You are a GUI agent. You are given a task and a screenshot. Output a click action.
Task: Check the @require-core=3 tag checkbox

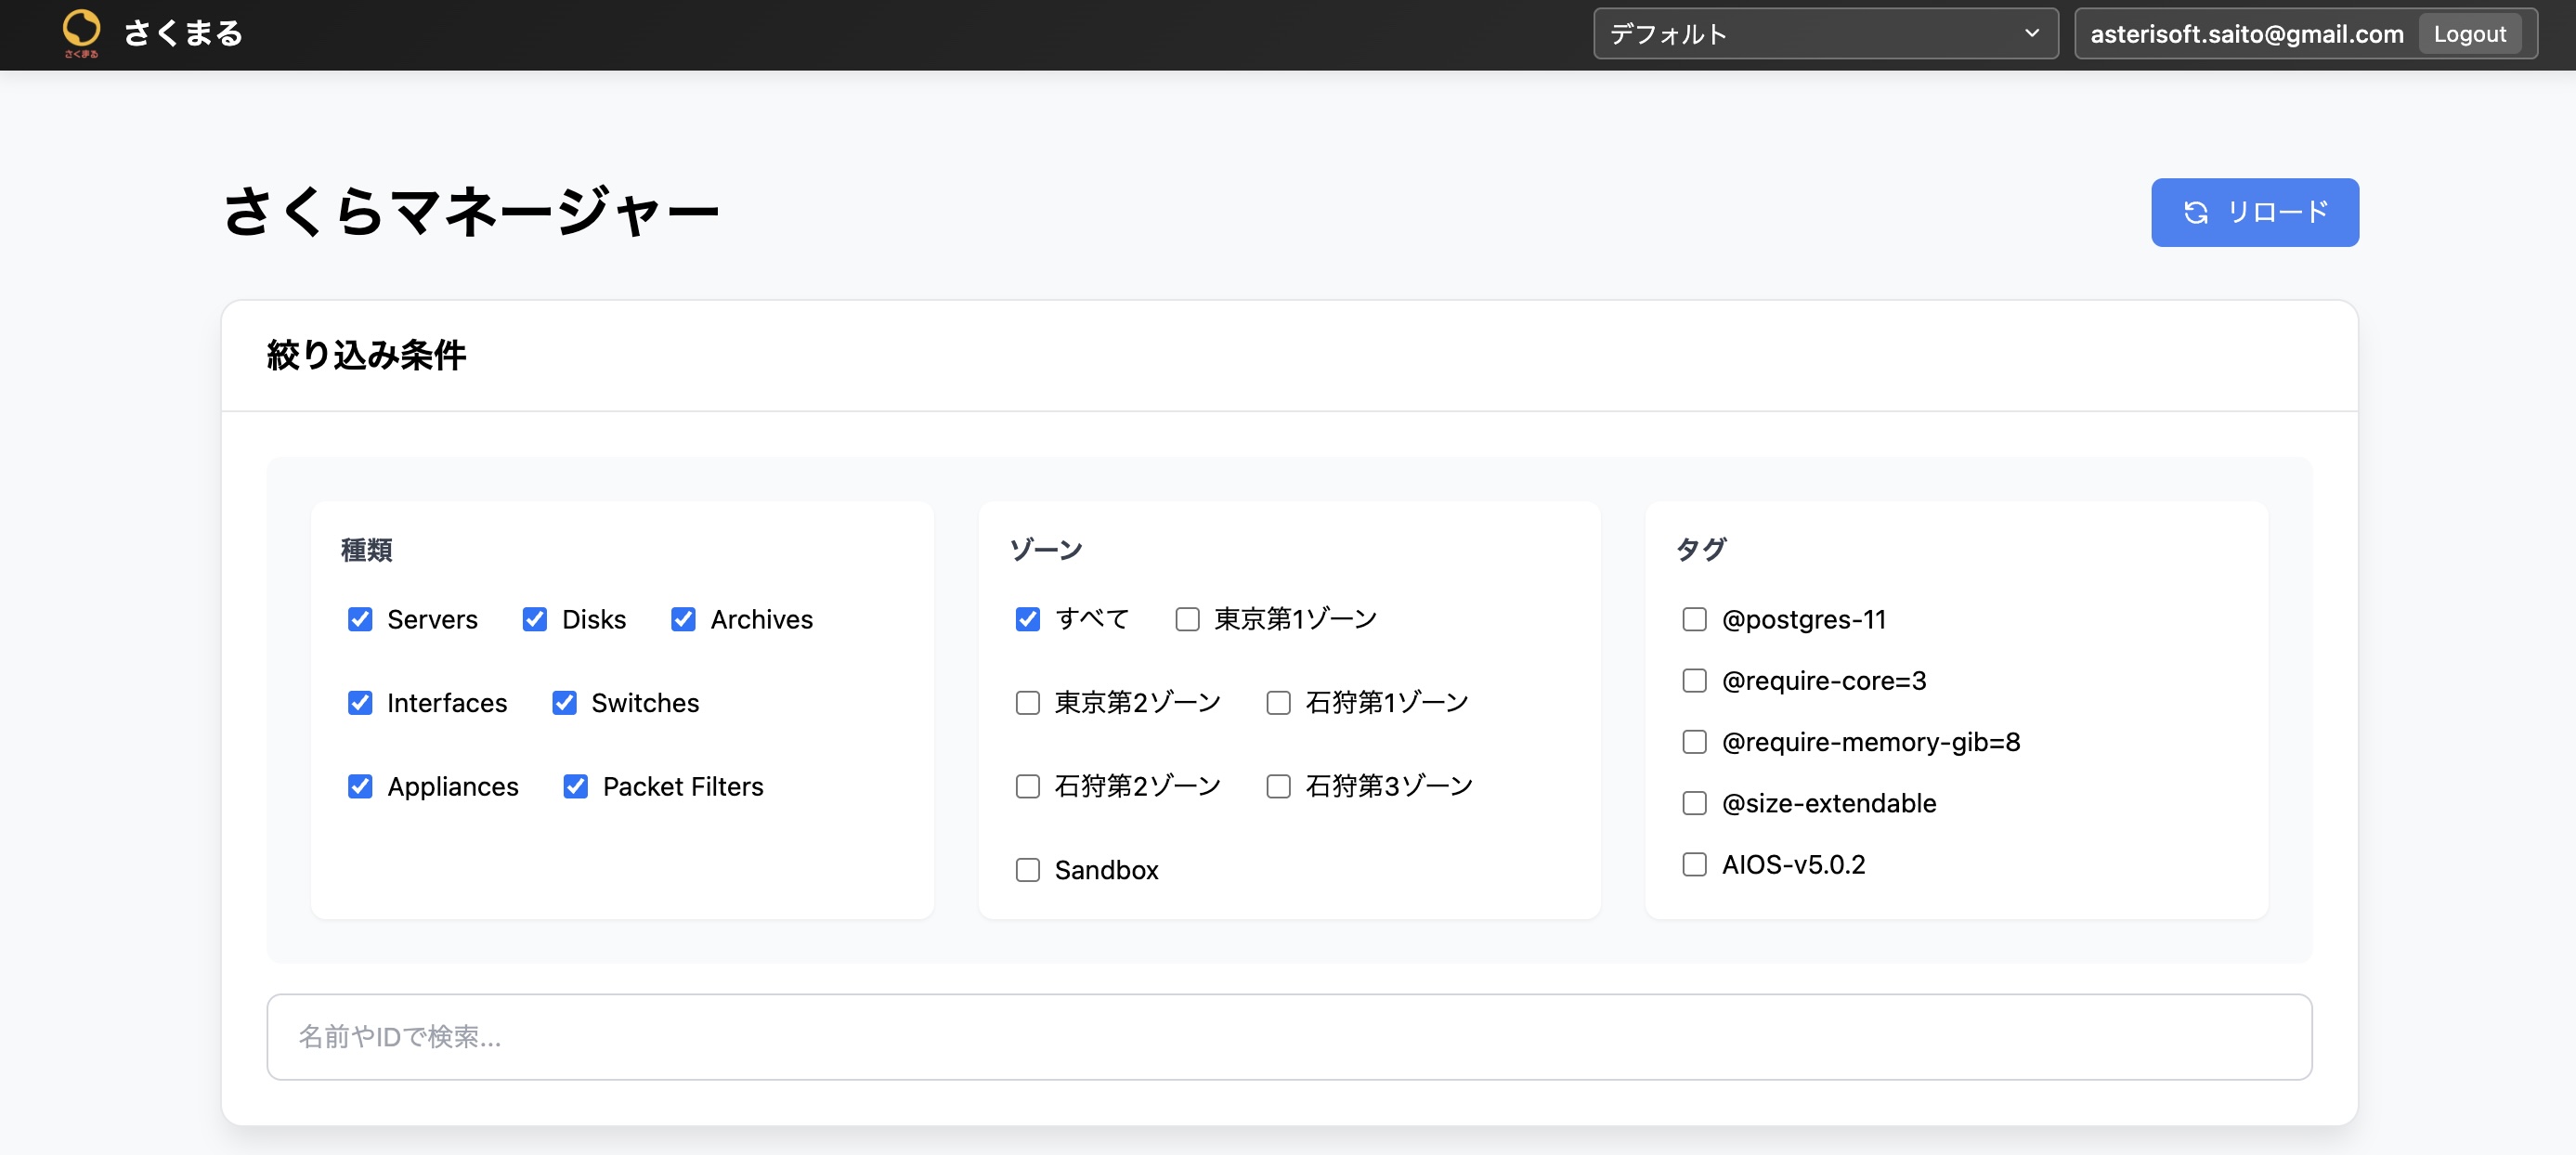pyautogui.click(x=1694, y=681)
